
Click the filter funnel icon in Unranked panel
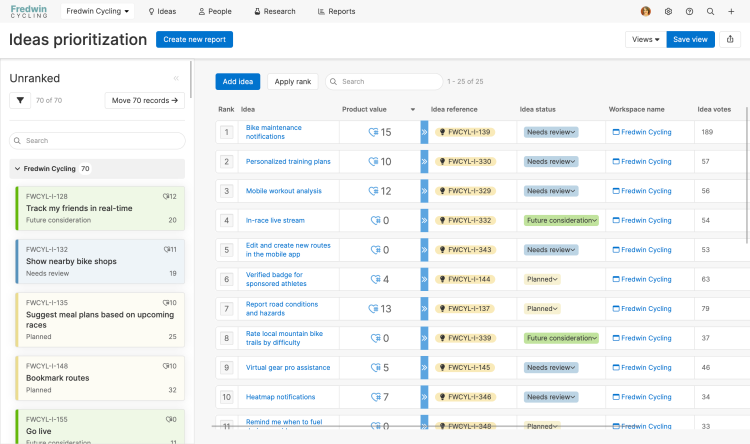point(20,100)
